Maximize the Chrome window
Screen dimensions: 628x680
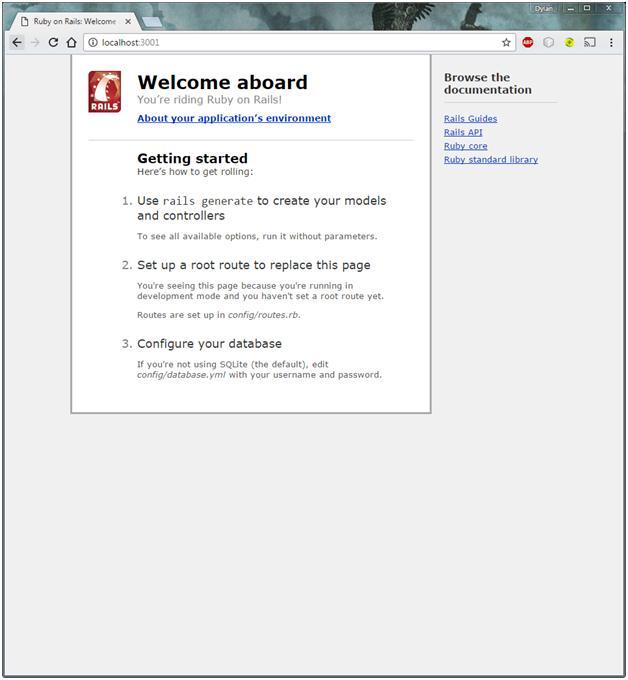(x=587, y=8)
